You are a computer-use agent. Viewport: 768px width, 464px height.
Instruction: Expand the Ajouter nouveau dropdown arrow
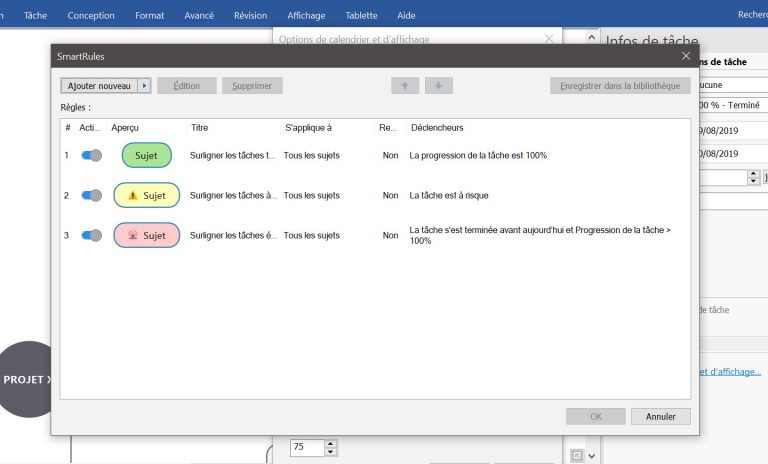tap(144, 86)
